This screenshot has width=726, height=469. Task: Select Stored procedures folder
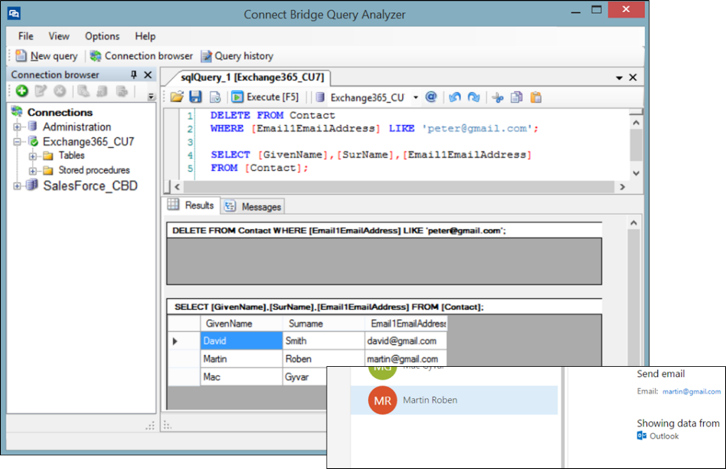coord(94,170)
